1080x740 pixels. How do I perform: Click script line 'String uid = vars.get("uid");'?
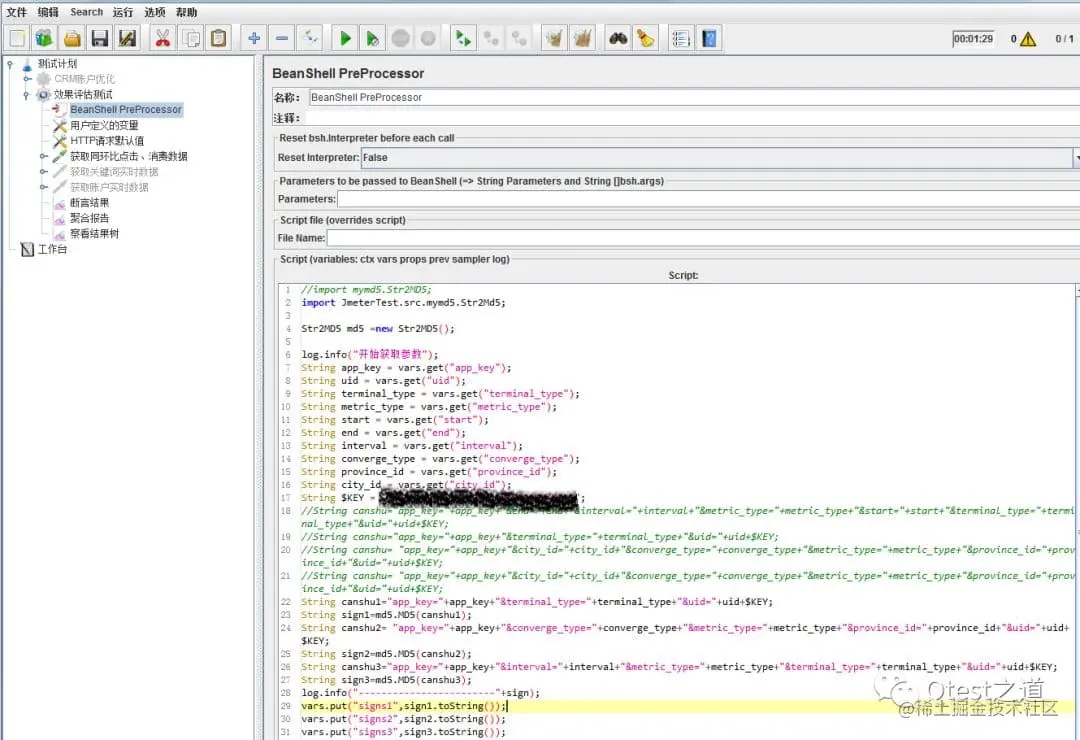(383, 380)
